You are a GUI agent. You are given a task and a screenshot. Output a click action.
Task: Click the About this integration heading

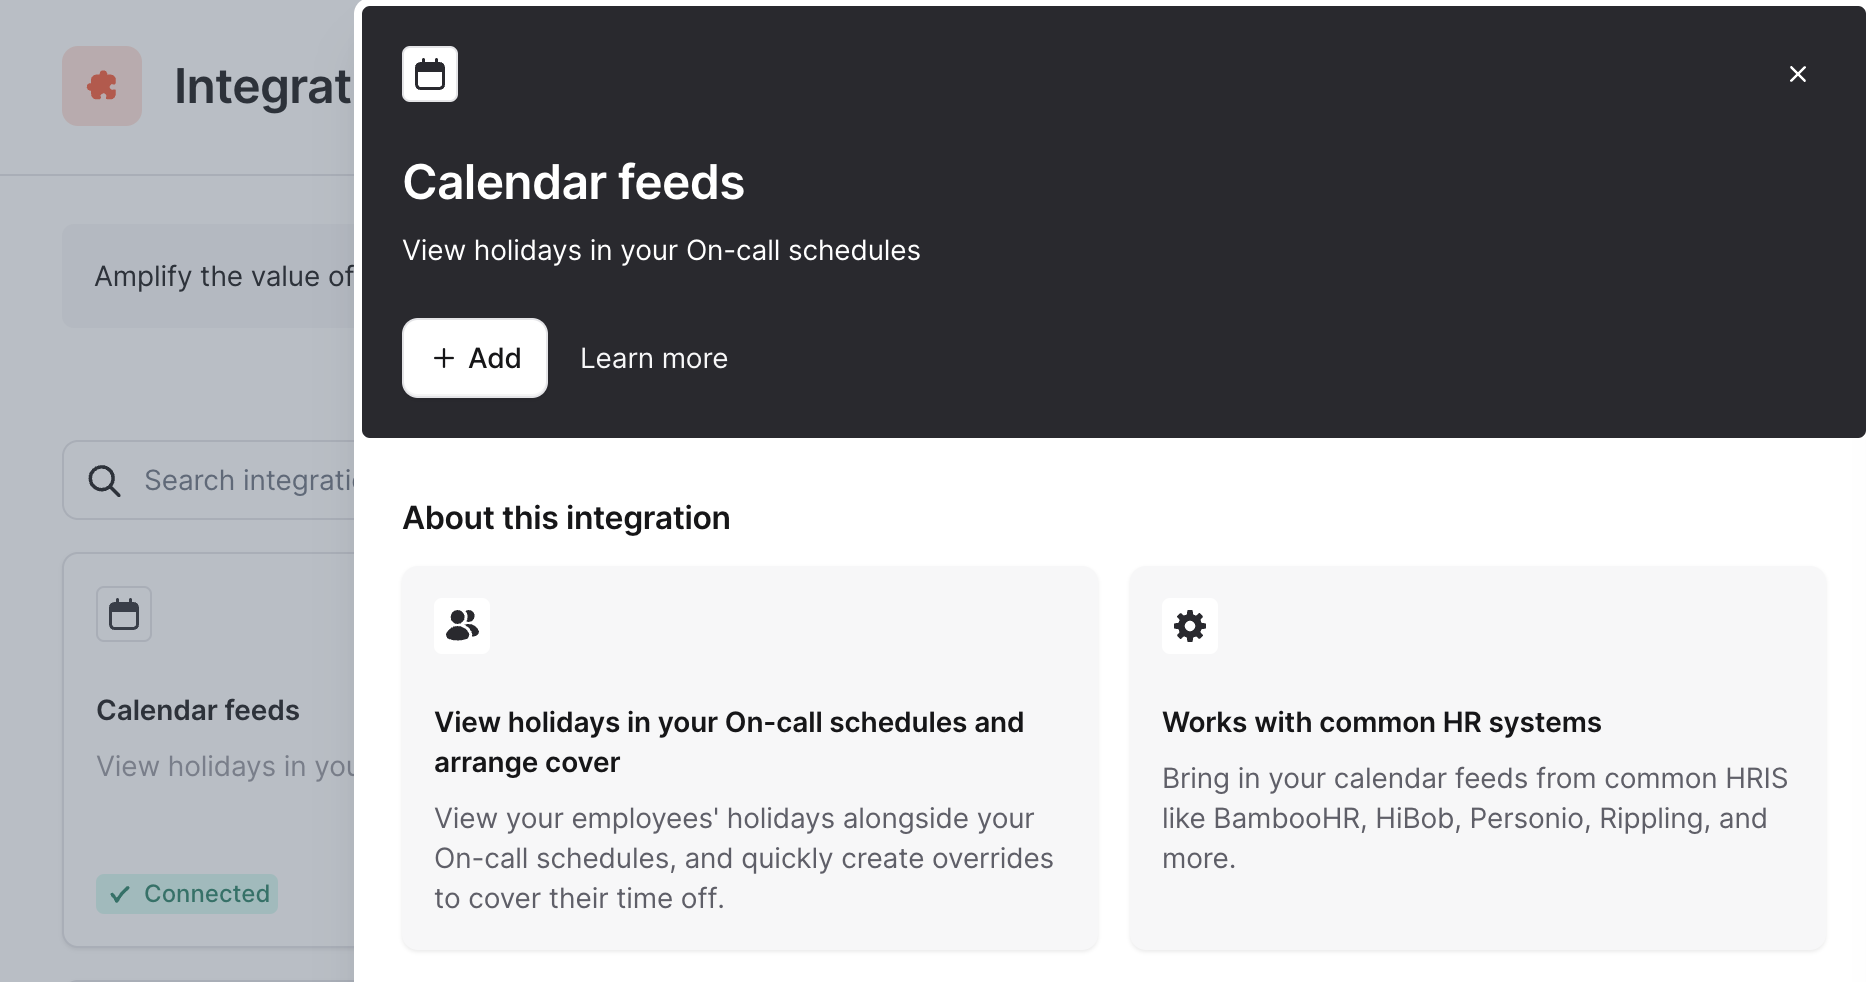point(566,518)
